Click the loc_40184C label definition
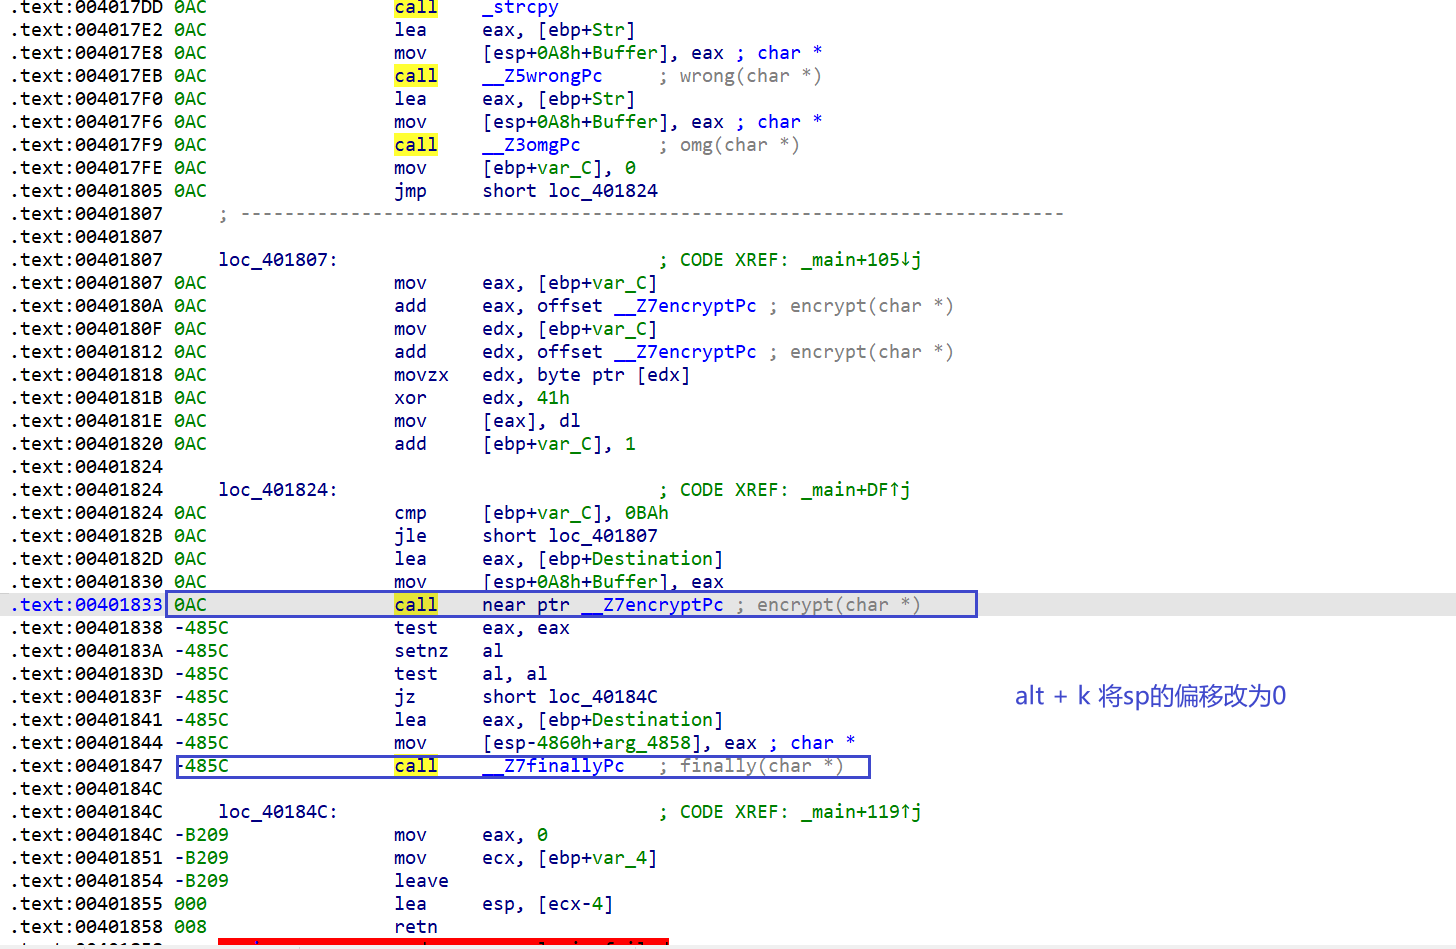 (277, 812)
